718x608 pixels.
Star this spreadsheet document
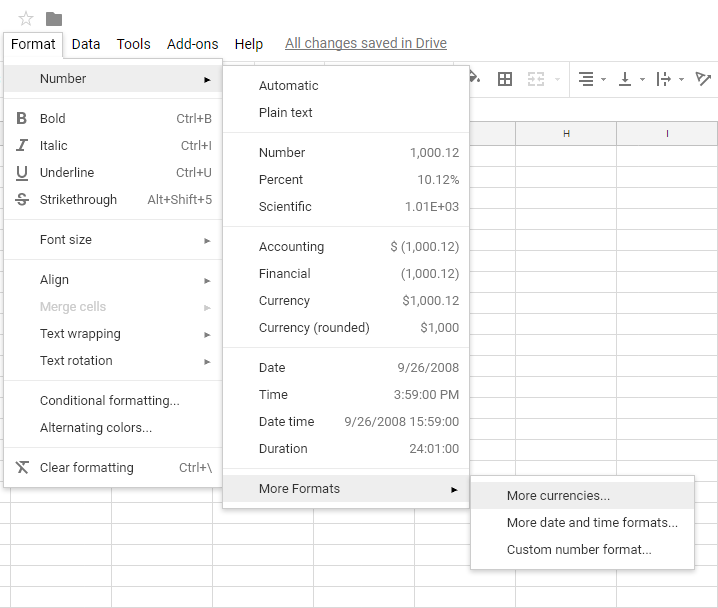point(26,19)
